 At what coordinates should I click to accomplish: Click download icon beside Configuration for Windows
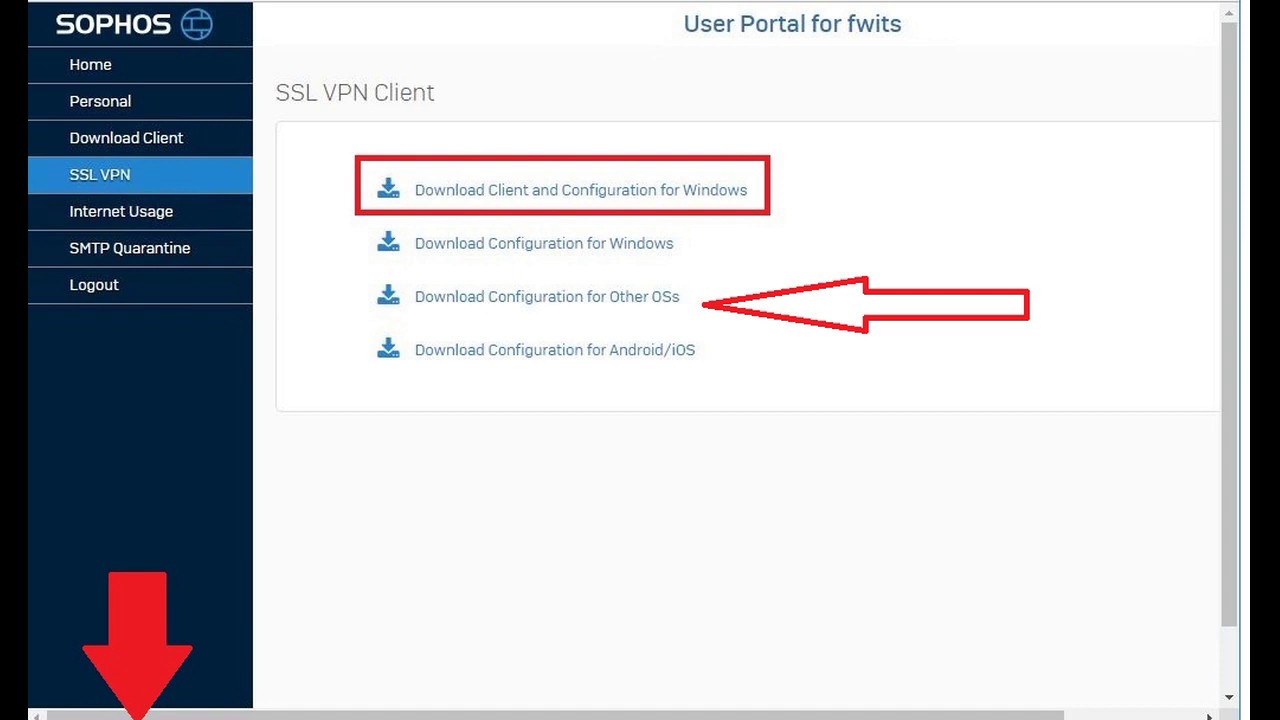(x=388, y=241)
